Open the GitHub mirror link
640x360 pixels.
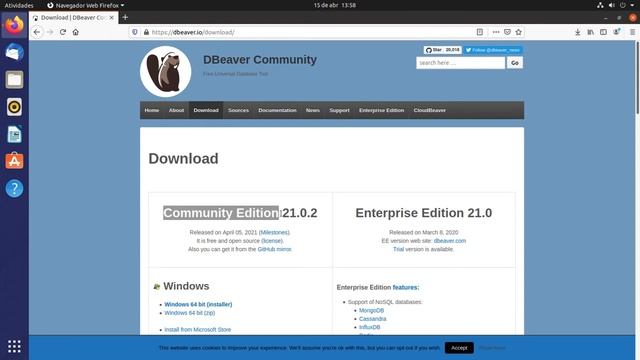point(274,249)
